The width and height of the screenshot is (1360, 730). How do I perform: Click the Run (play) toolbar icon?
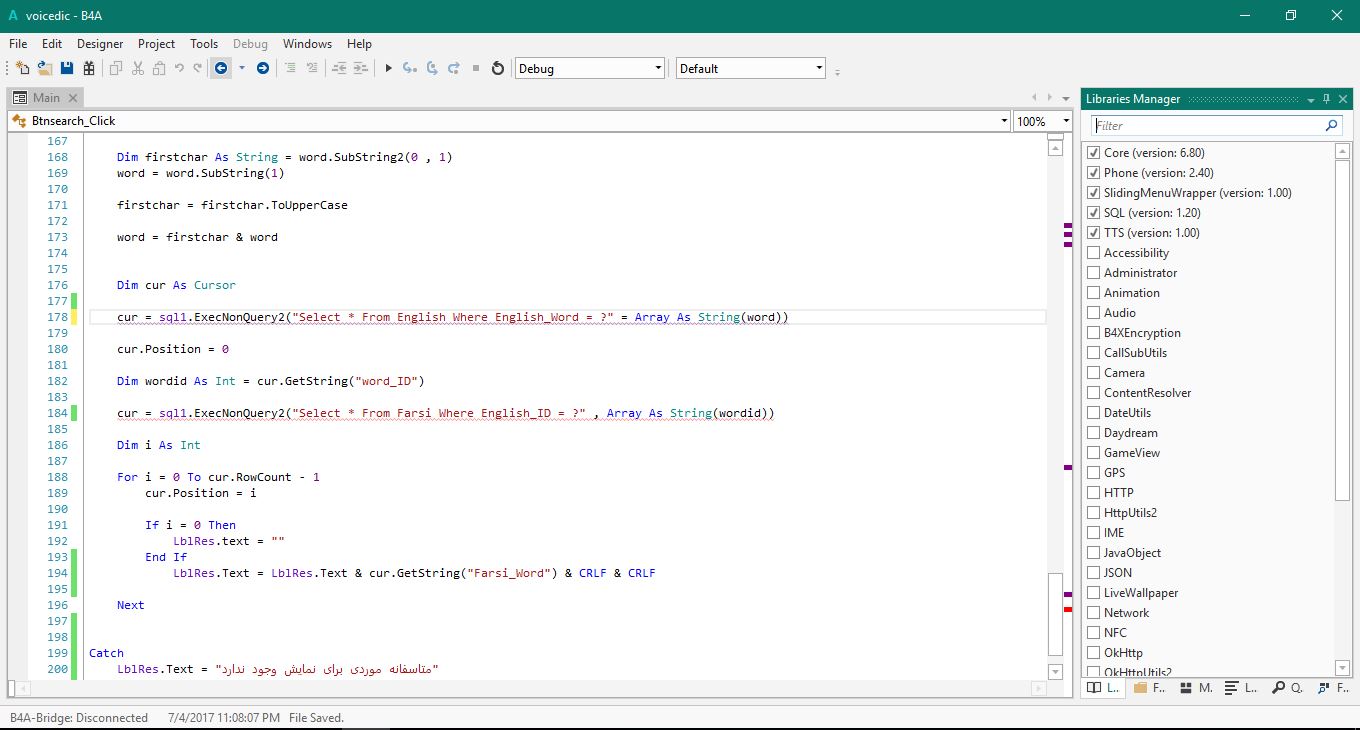point(389,68)
